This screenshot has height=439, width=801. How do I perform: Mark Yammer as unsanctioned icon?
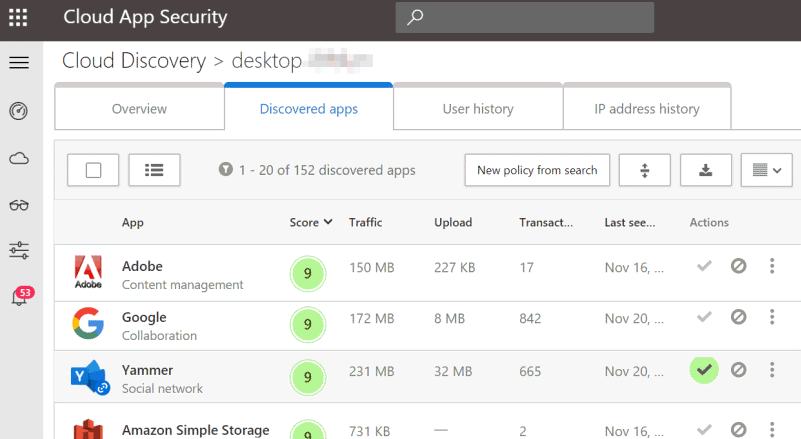pos(738,369)
